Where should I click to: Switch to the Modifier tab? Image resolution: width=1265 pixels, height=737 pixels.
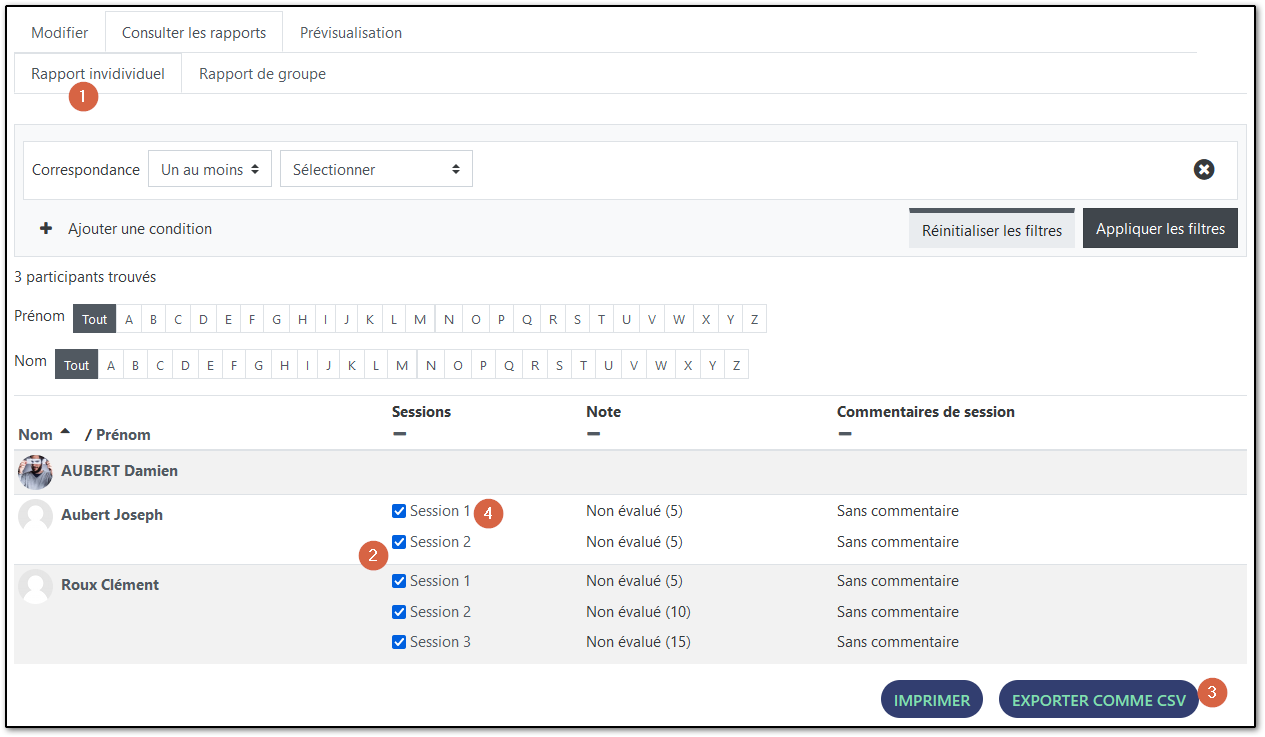coord(59,32)
